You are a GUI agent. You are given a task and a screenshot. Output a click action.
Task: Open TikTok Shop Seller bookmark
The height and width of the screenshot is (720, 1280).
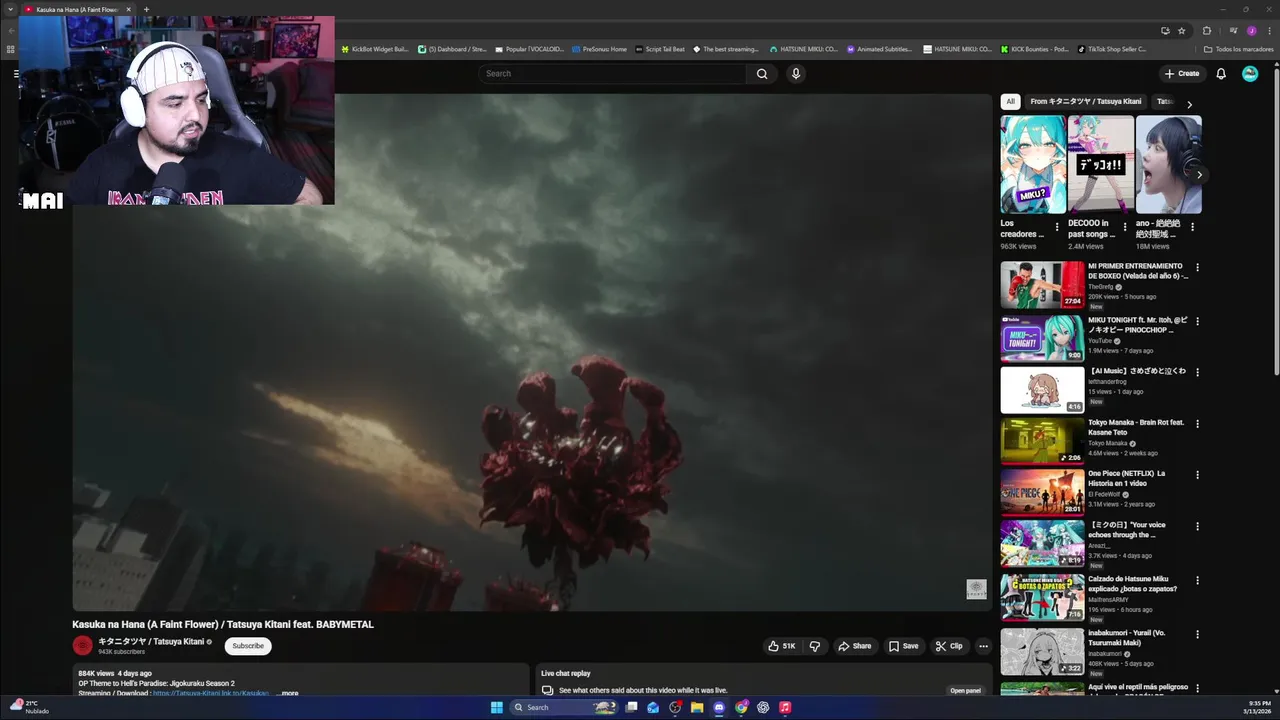click(x=1111, y=49)
